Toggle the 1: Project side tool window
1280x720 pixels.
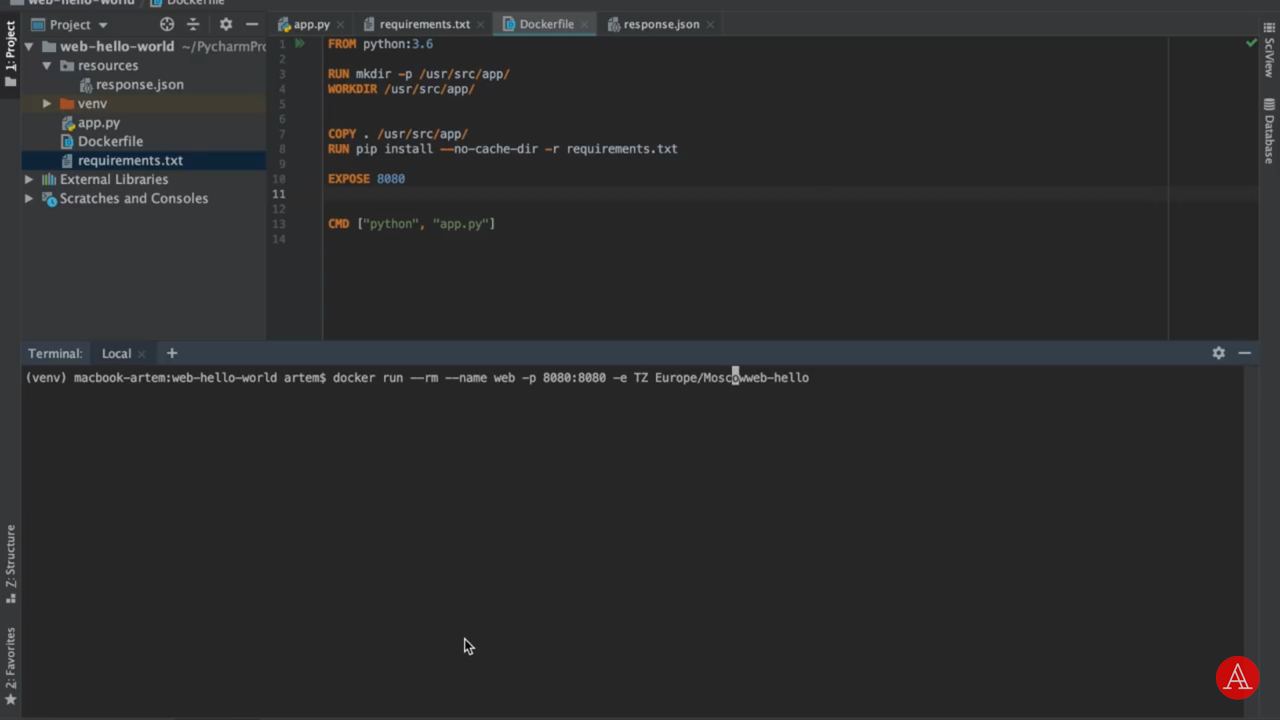pos(10,54)
